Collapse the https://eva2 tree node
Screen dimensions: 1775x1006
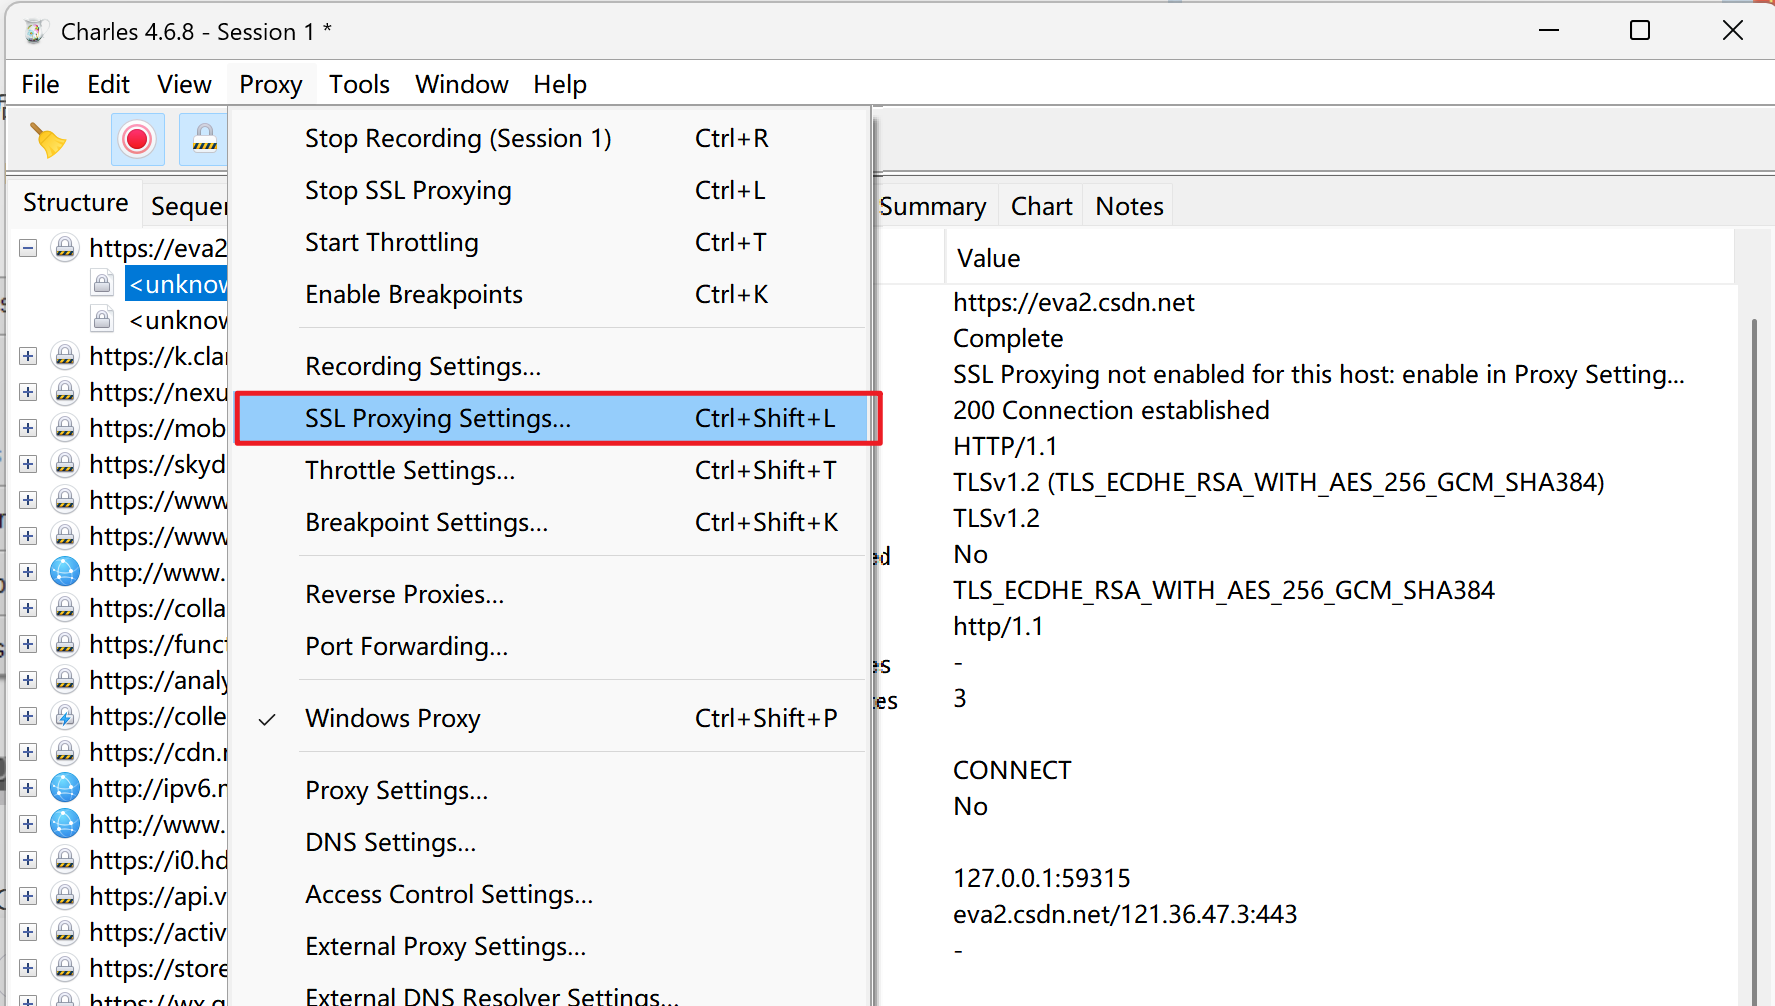[x=28, y=248]
